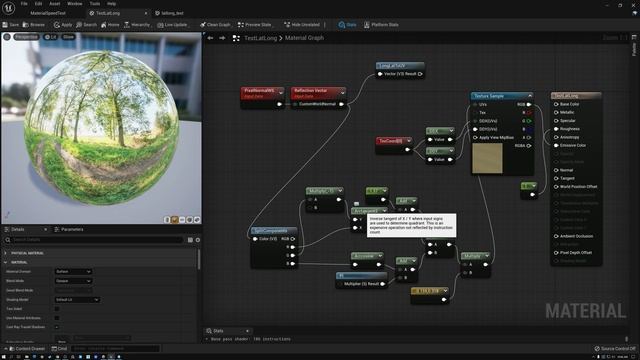
Task: Click TestLatLong in the breadcrumb
Action: coord(260,38)
